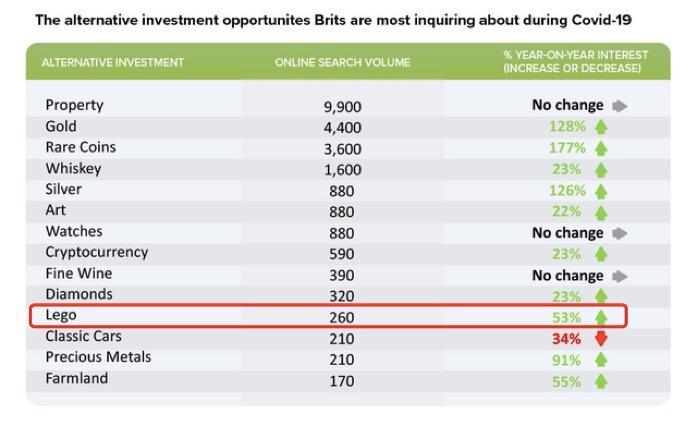Viewport: 697px width, 426px height.
Task: Click the chart title about Covid-19
Action: pos(335,20)
